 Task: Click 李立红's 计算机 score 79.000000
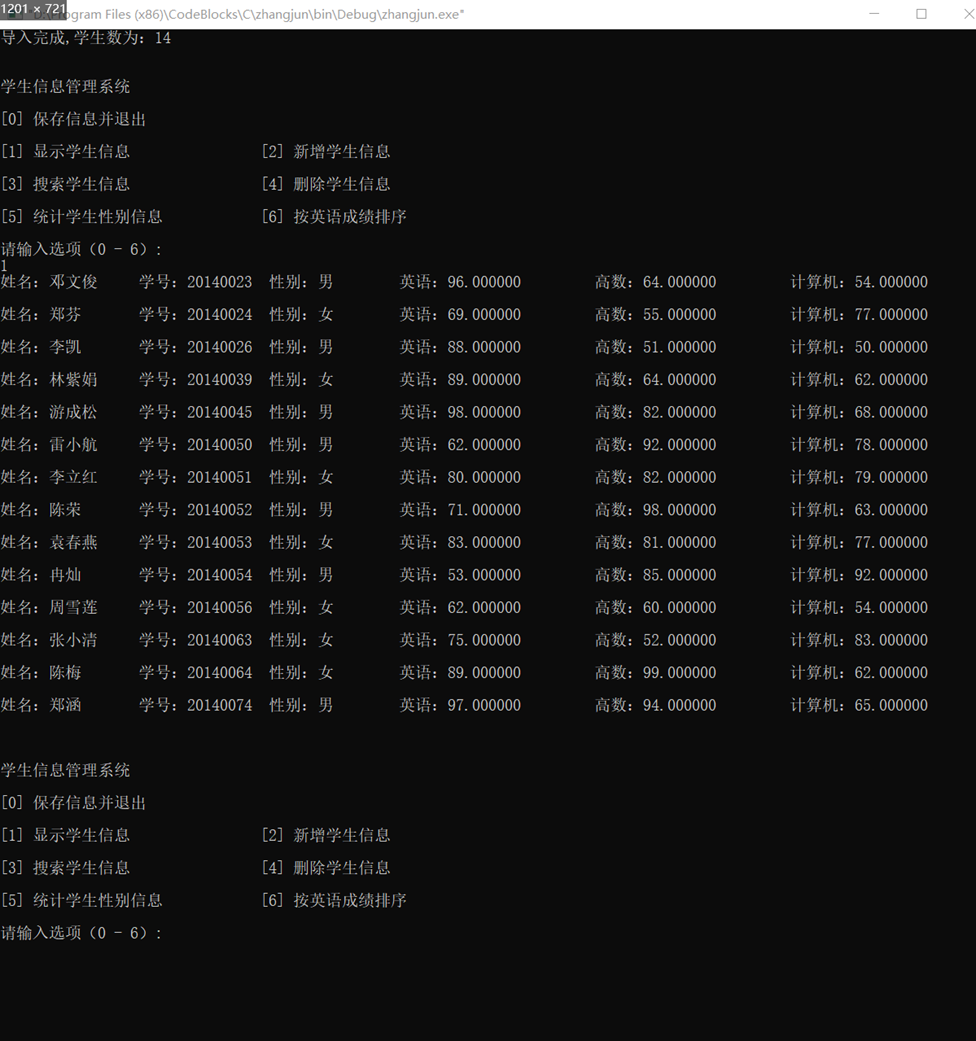(x=891, y=477)
